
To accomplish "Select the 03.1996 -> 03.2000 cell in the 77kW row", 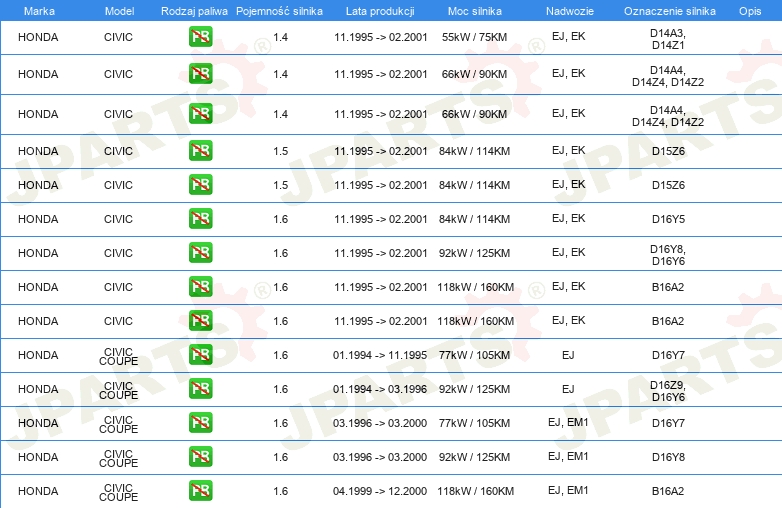I will pos(380,423).
